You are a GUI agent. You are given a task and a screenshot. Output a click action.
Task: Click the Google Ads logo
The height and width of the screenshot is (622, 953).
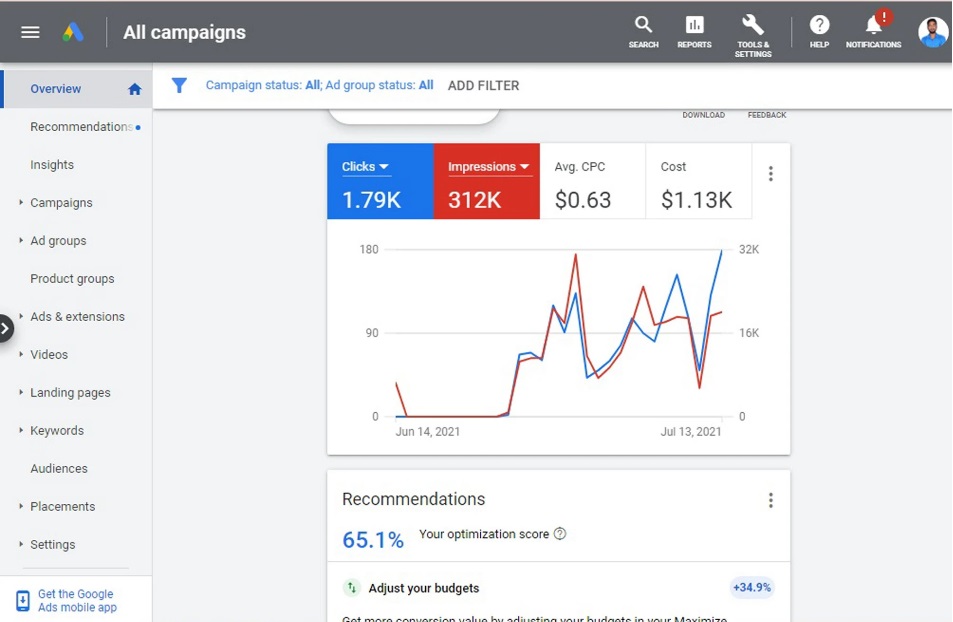[71, 31]
